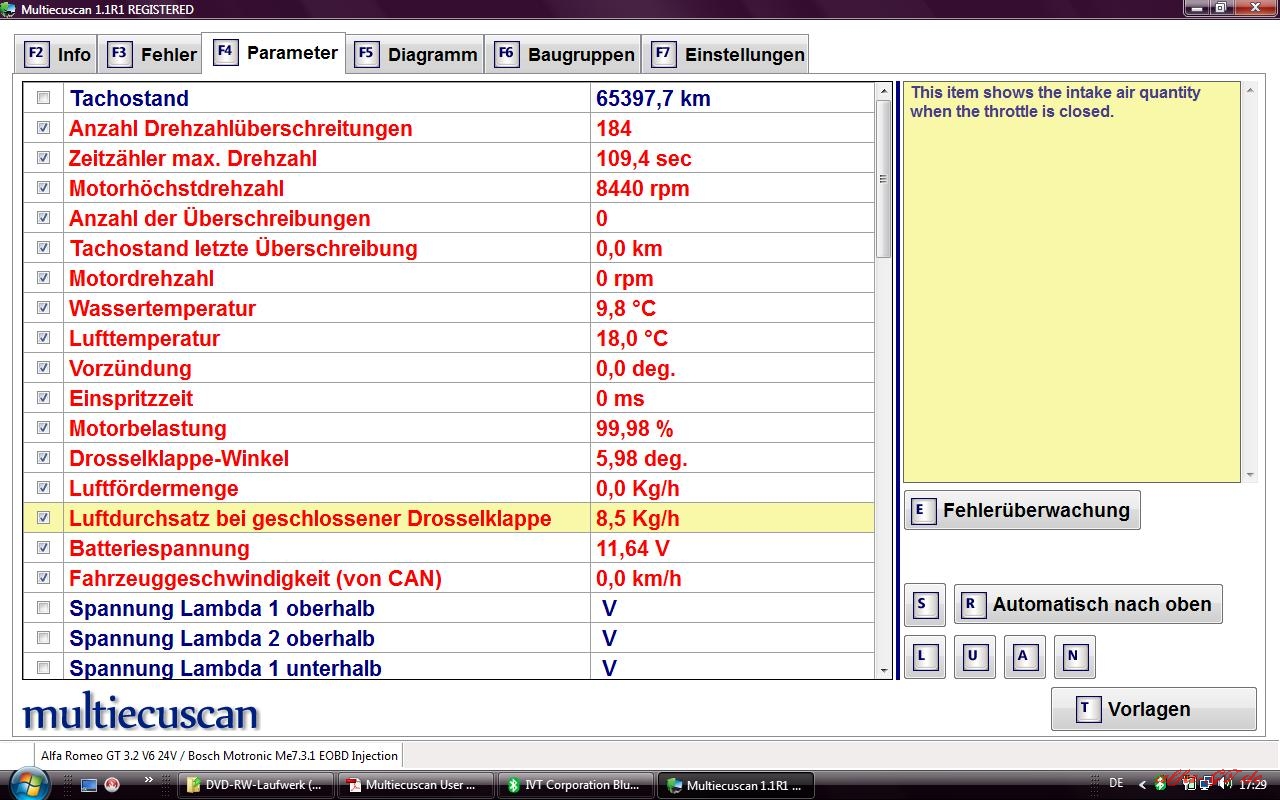This screenshot has height=800, width=1280.
Task: Click parameter list scroll down arrow
Action: 883,670
